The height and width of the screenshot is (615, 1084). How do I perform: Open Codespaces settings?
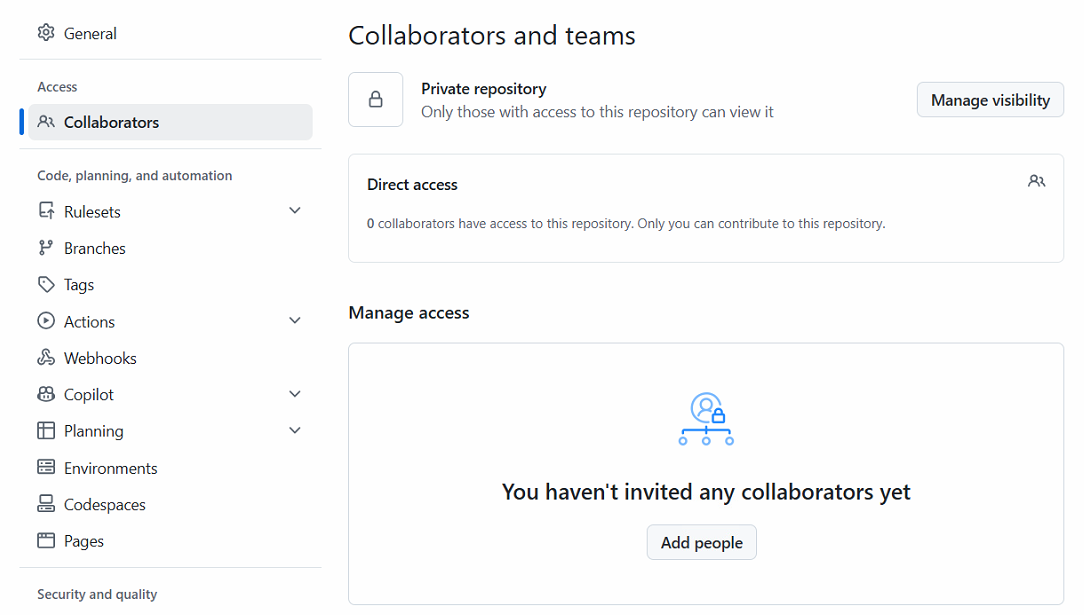click(170, 504)
